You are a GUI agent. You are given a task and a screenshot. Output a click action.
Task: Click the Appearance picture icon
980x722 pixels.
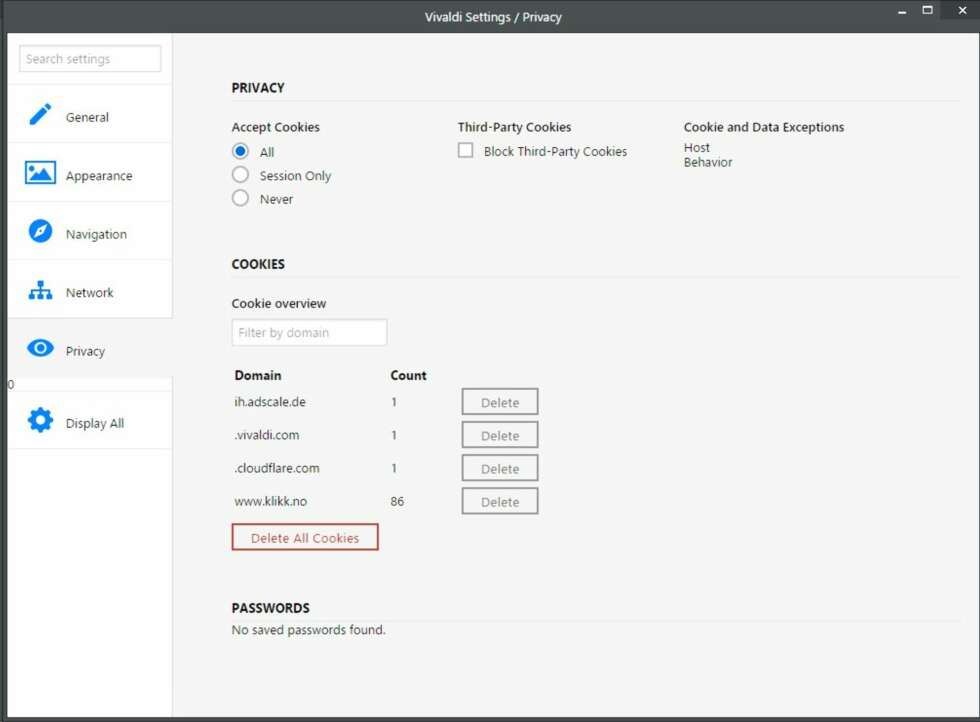tap(41, 173)
